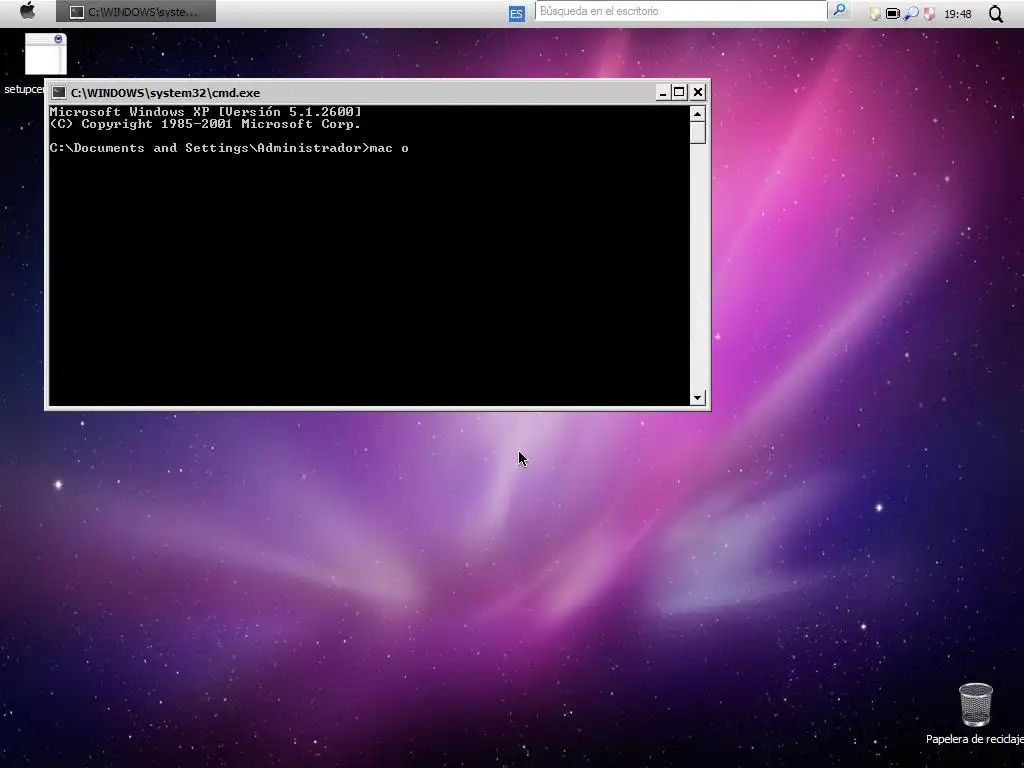Click the Documents and Settings prompt path

[x=209, y=148]
